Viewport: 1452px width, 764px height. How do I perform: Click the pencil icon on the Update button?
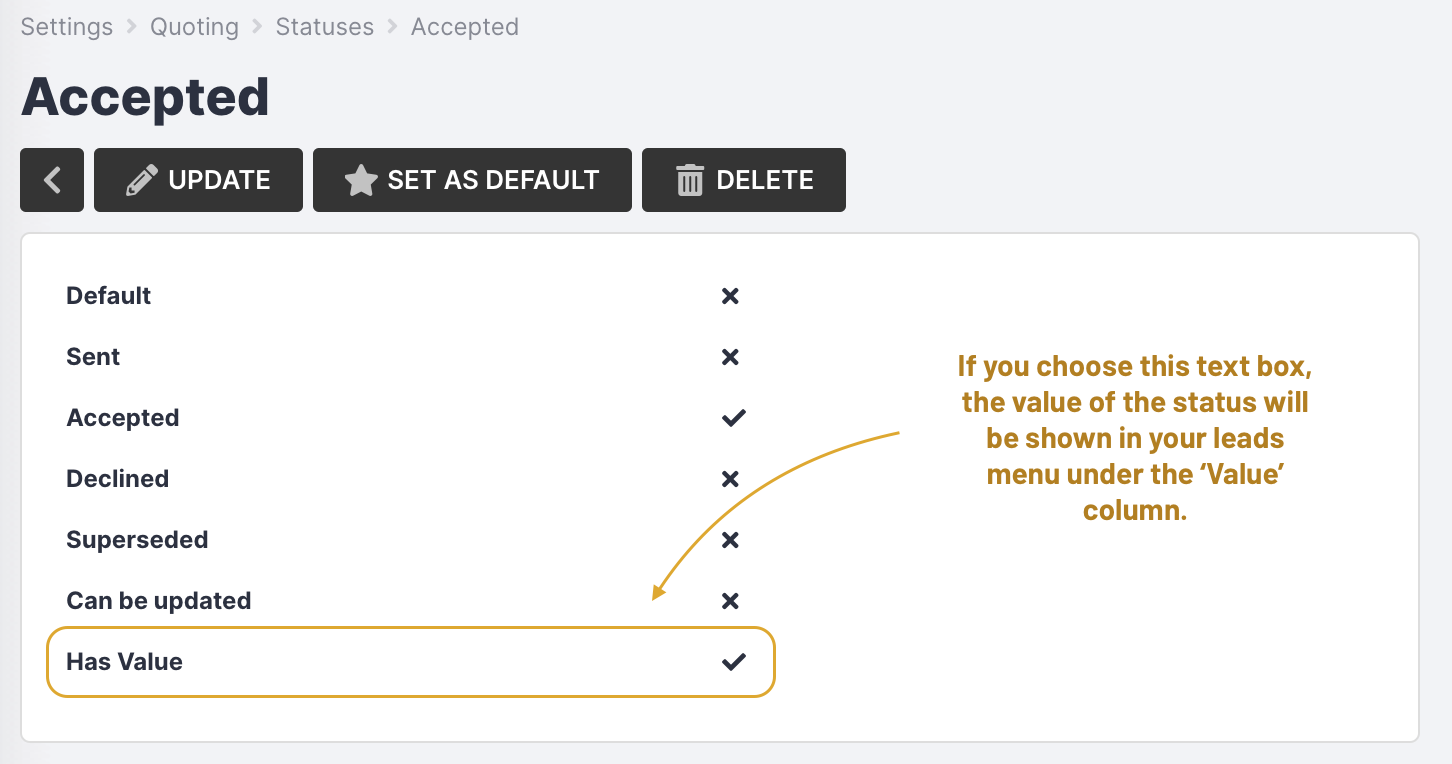tap(141, 180)
